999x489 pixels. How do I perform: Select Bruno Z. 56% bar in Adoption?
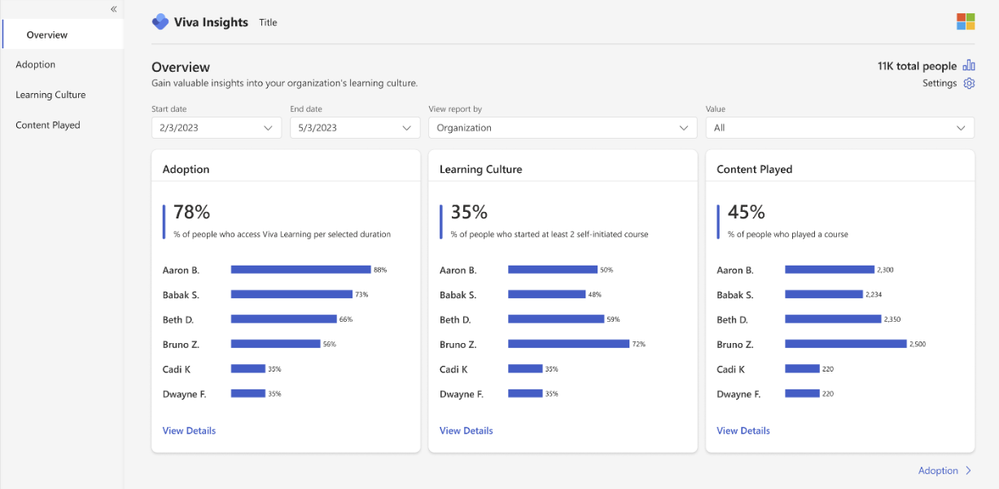pyautogui.click(x=275, y=344)
